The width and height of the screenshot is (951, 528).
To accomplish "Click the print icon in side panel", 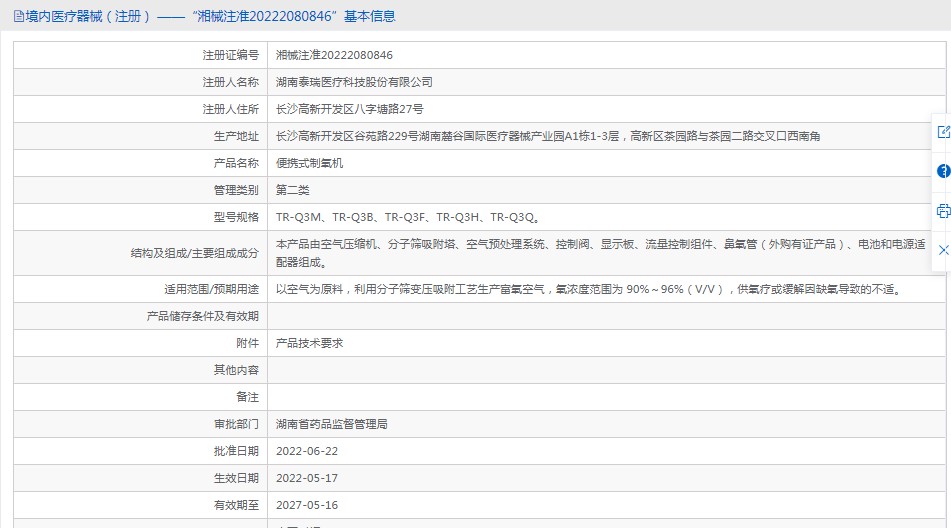I will coord(943,211).
